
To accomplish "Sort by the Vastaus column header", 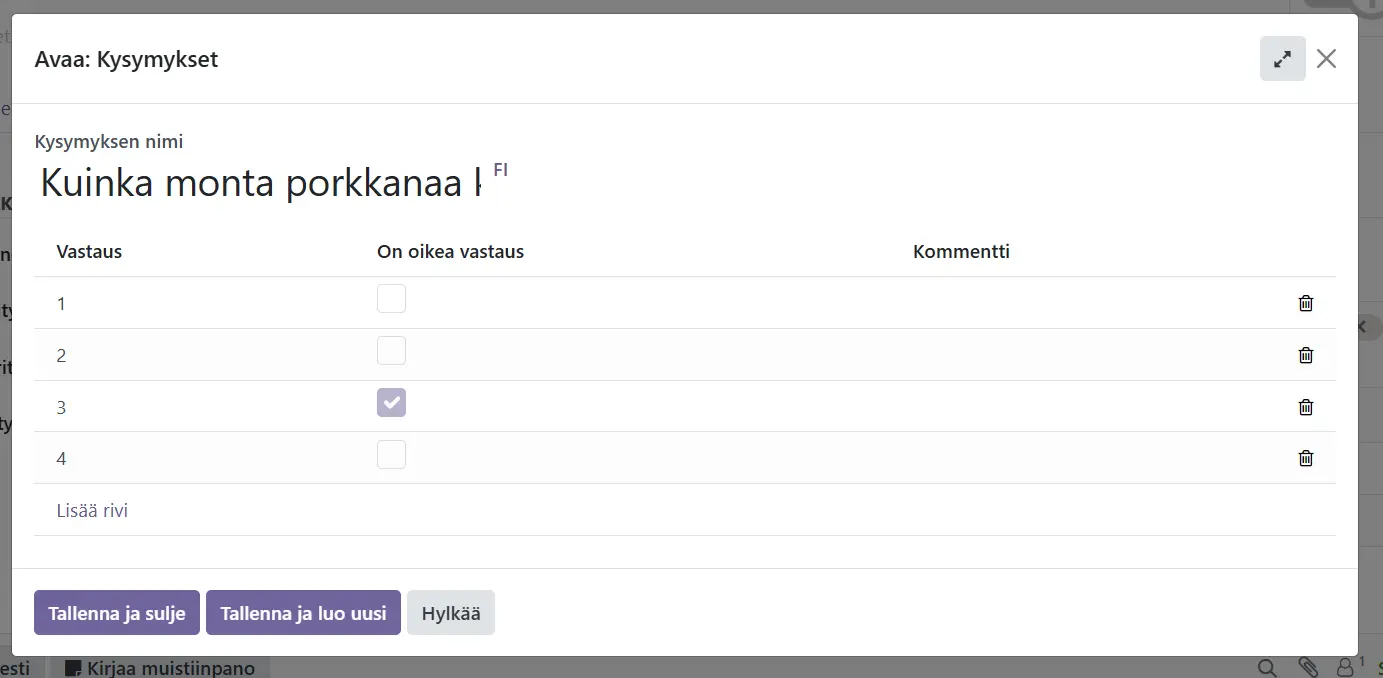I will click(x=89, y=252).
